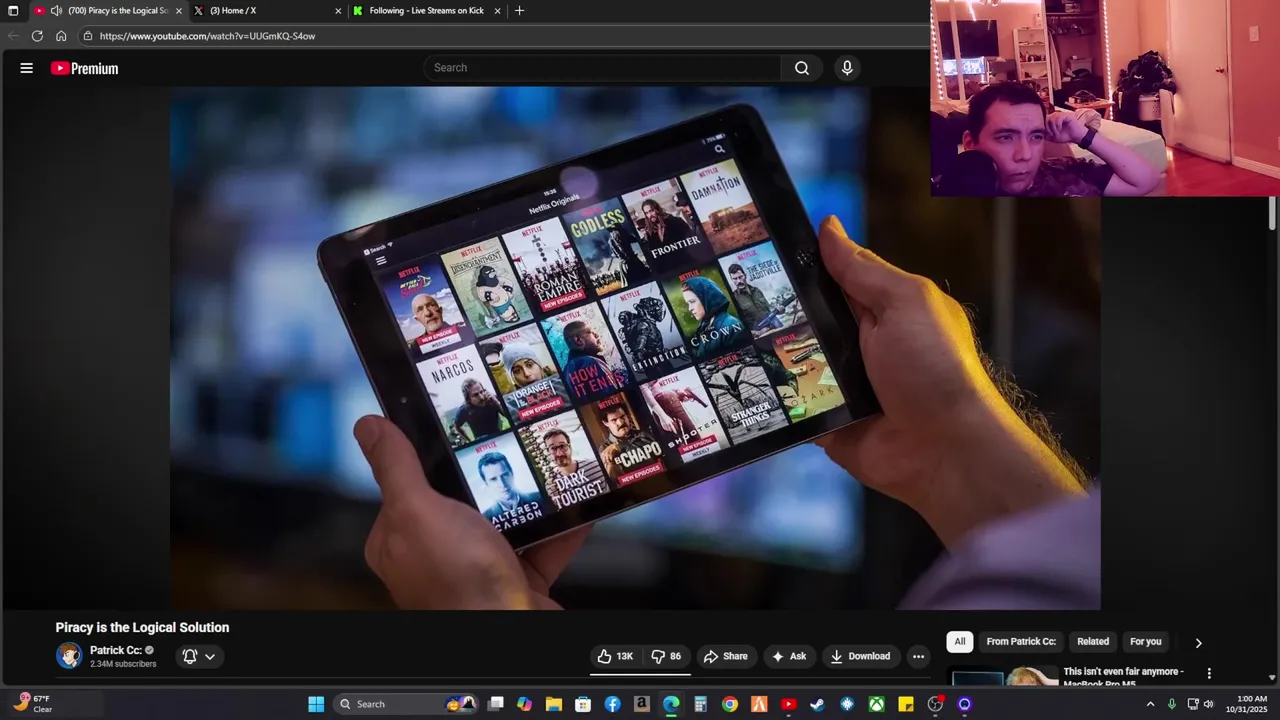Show hidden system tray icons
This screenshot has width=1280, height=720.
(1150, 704)
